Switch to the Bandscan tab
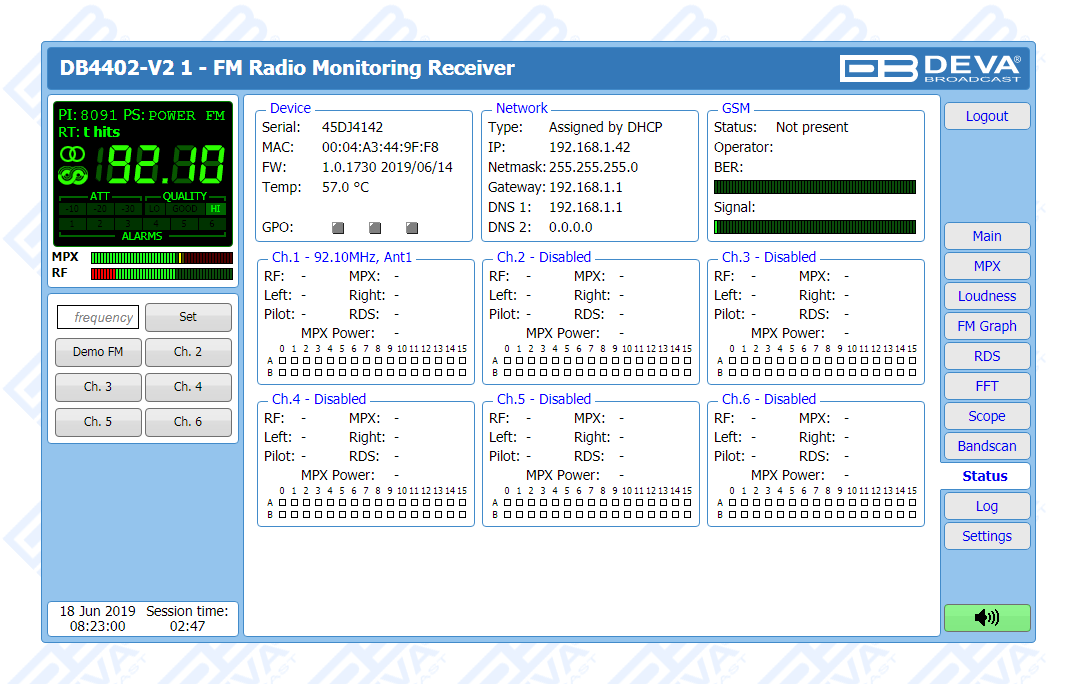Viewport: 1077px width, 684px height. [986, 446]
